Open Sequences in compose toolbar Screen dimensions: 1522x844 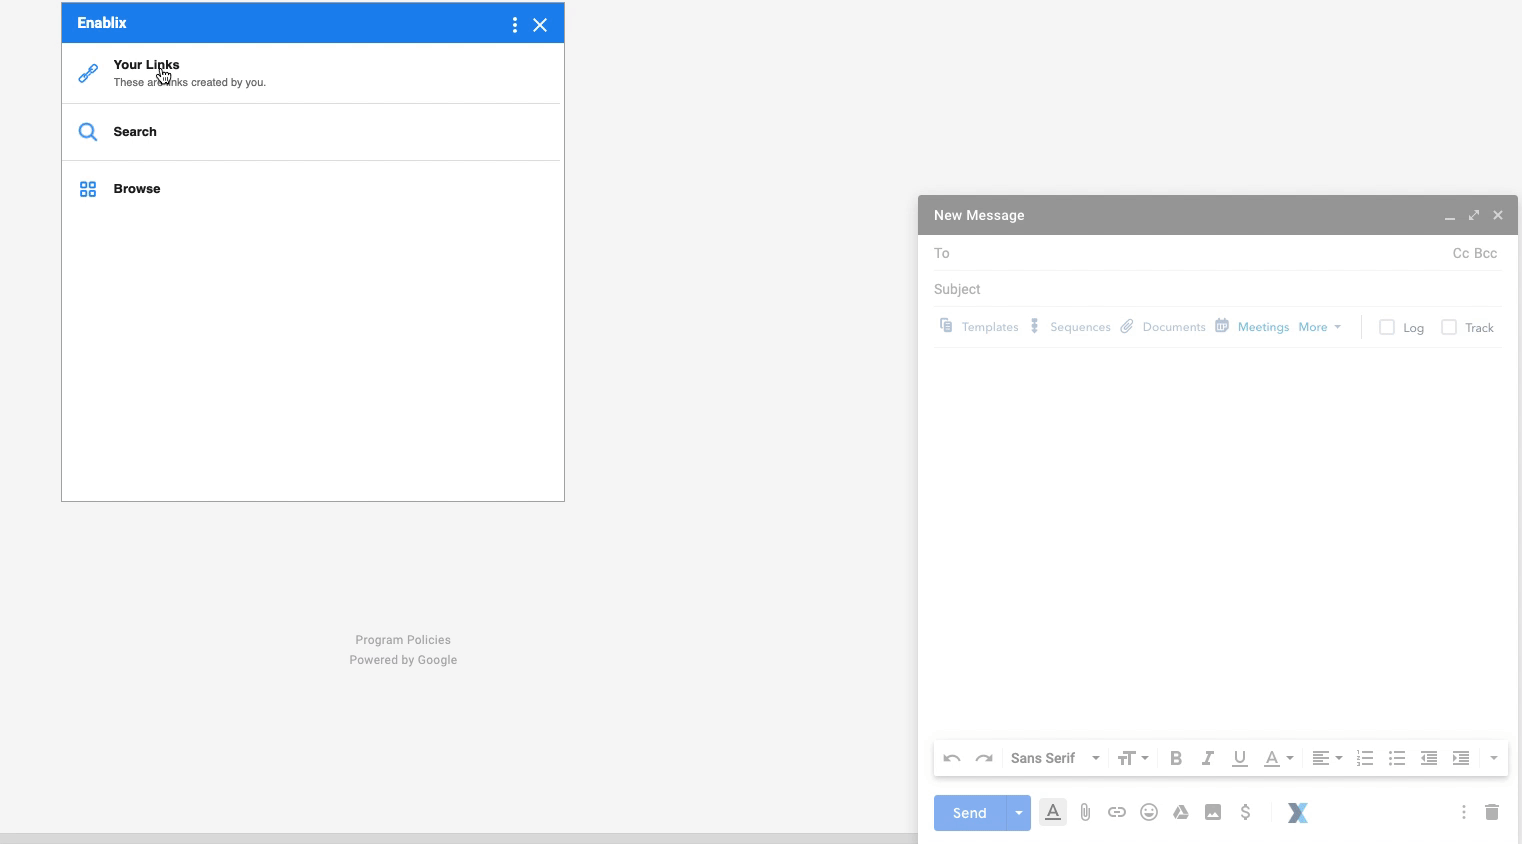click(x=1070, y=327)
